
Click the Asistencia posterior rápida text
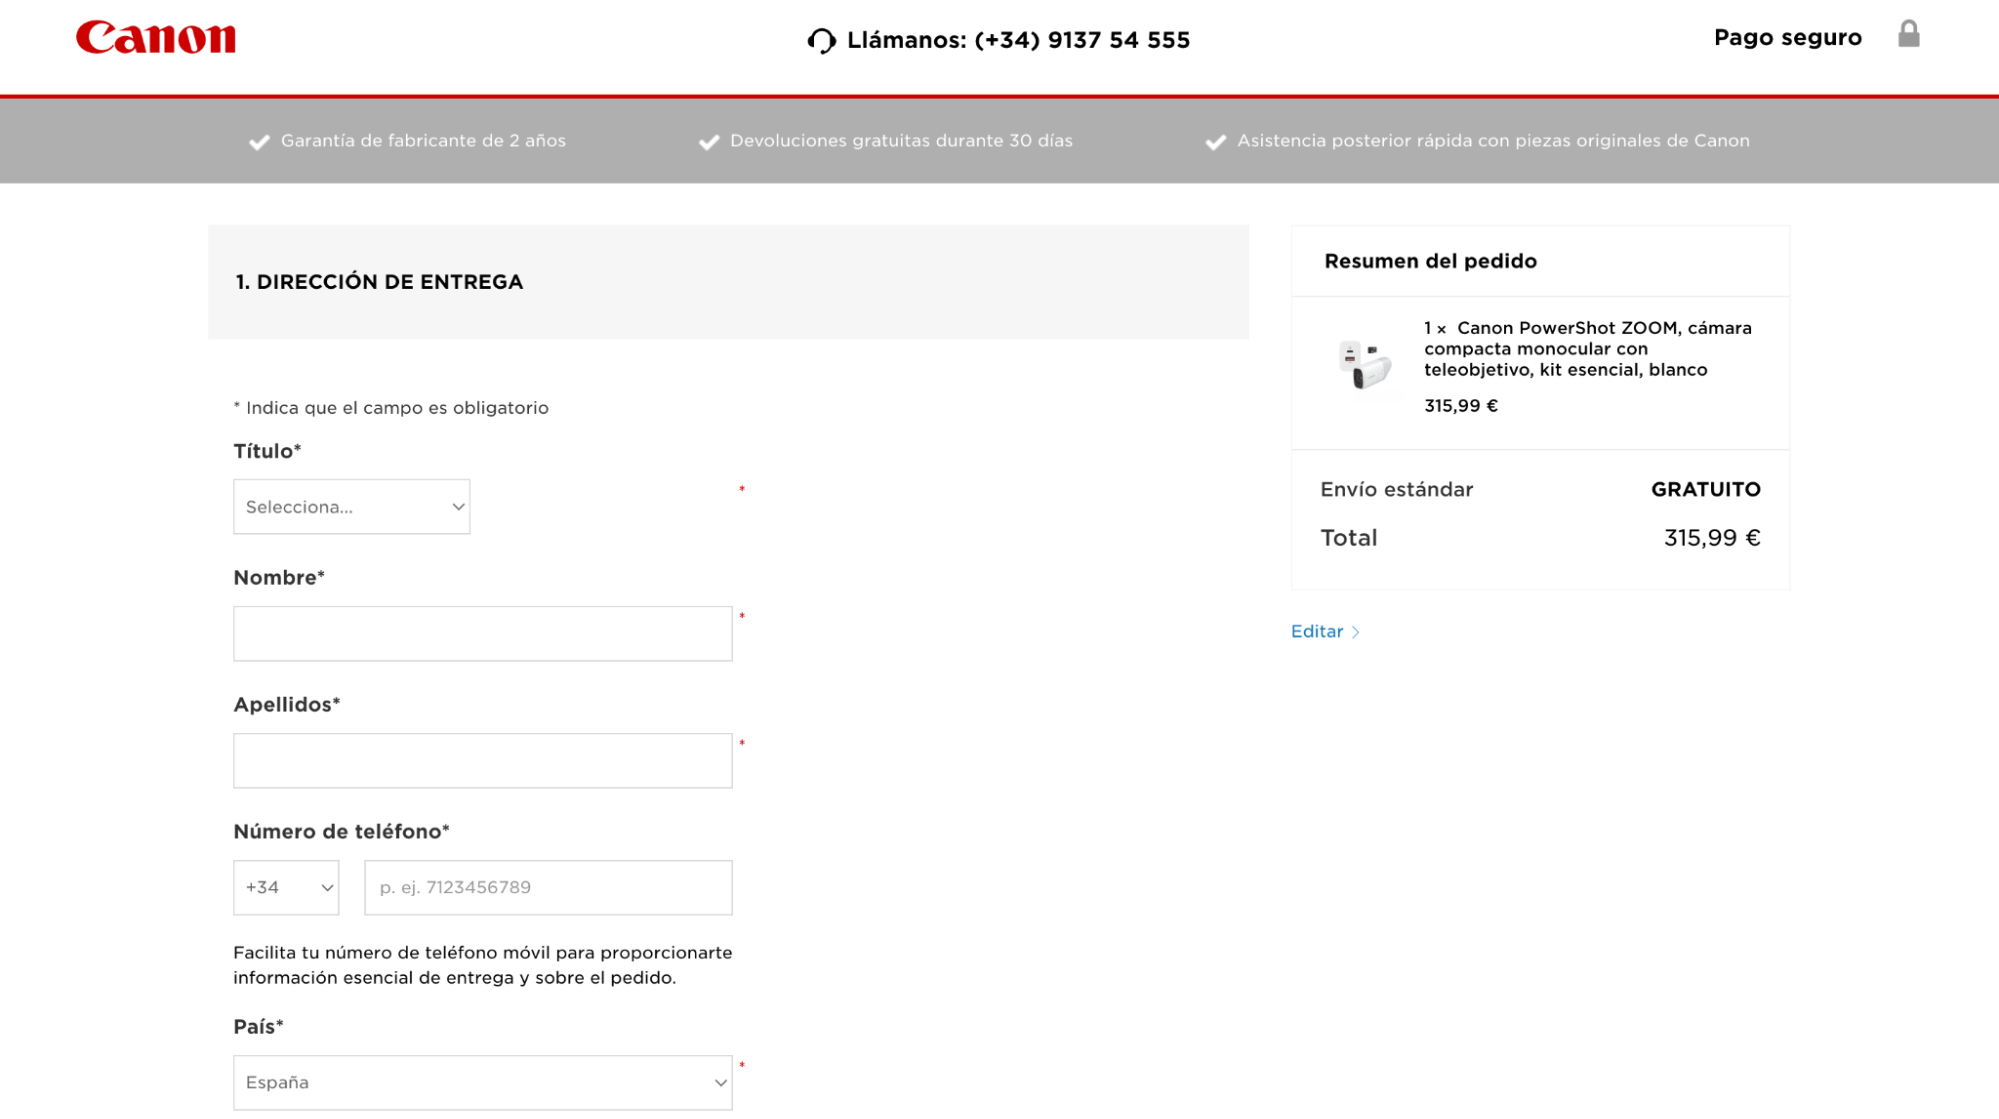pyautogui.click(x=1493, y=141)
